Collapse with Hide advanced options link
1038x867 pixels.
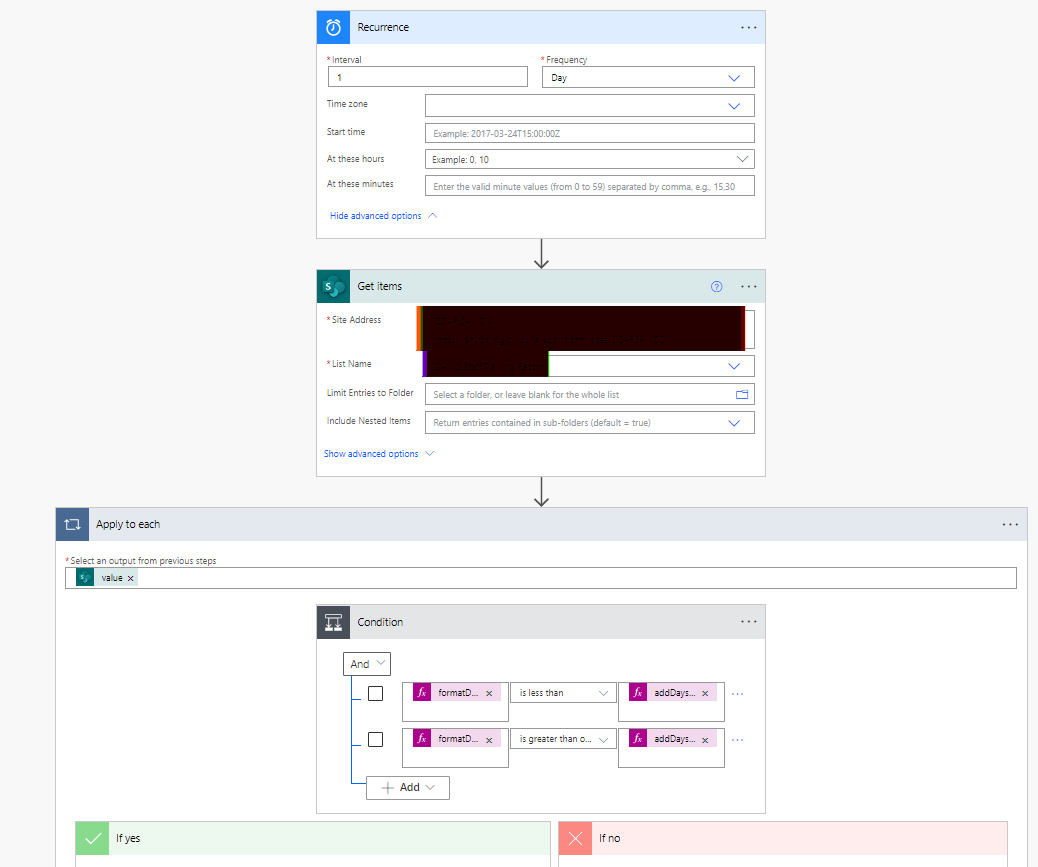(383, 216)
